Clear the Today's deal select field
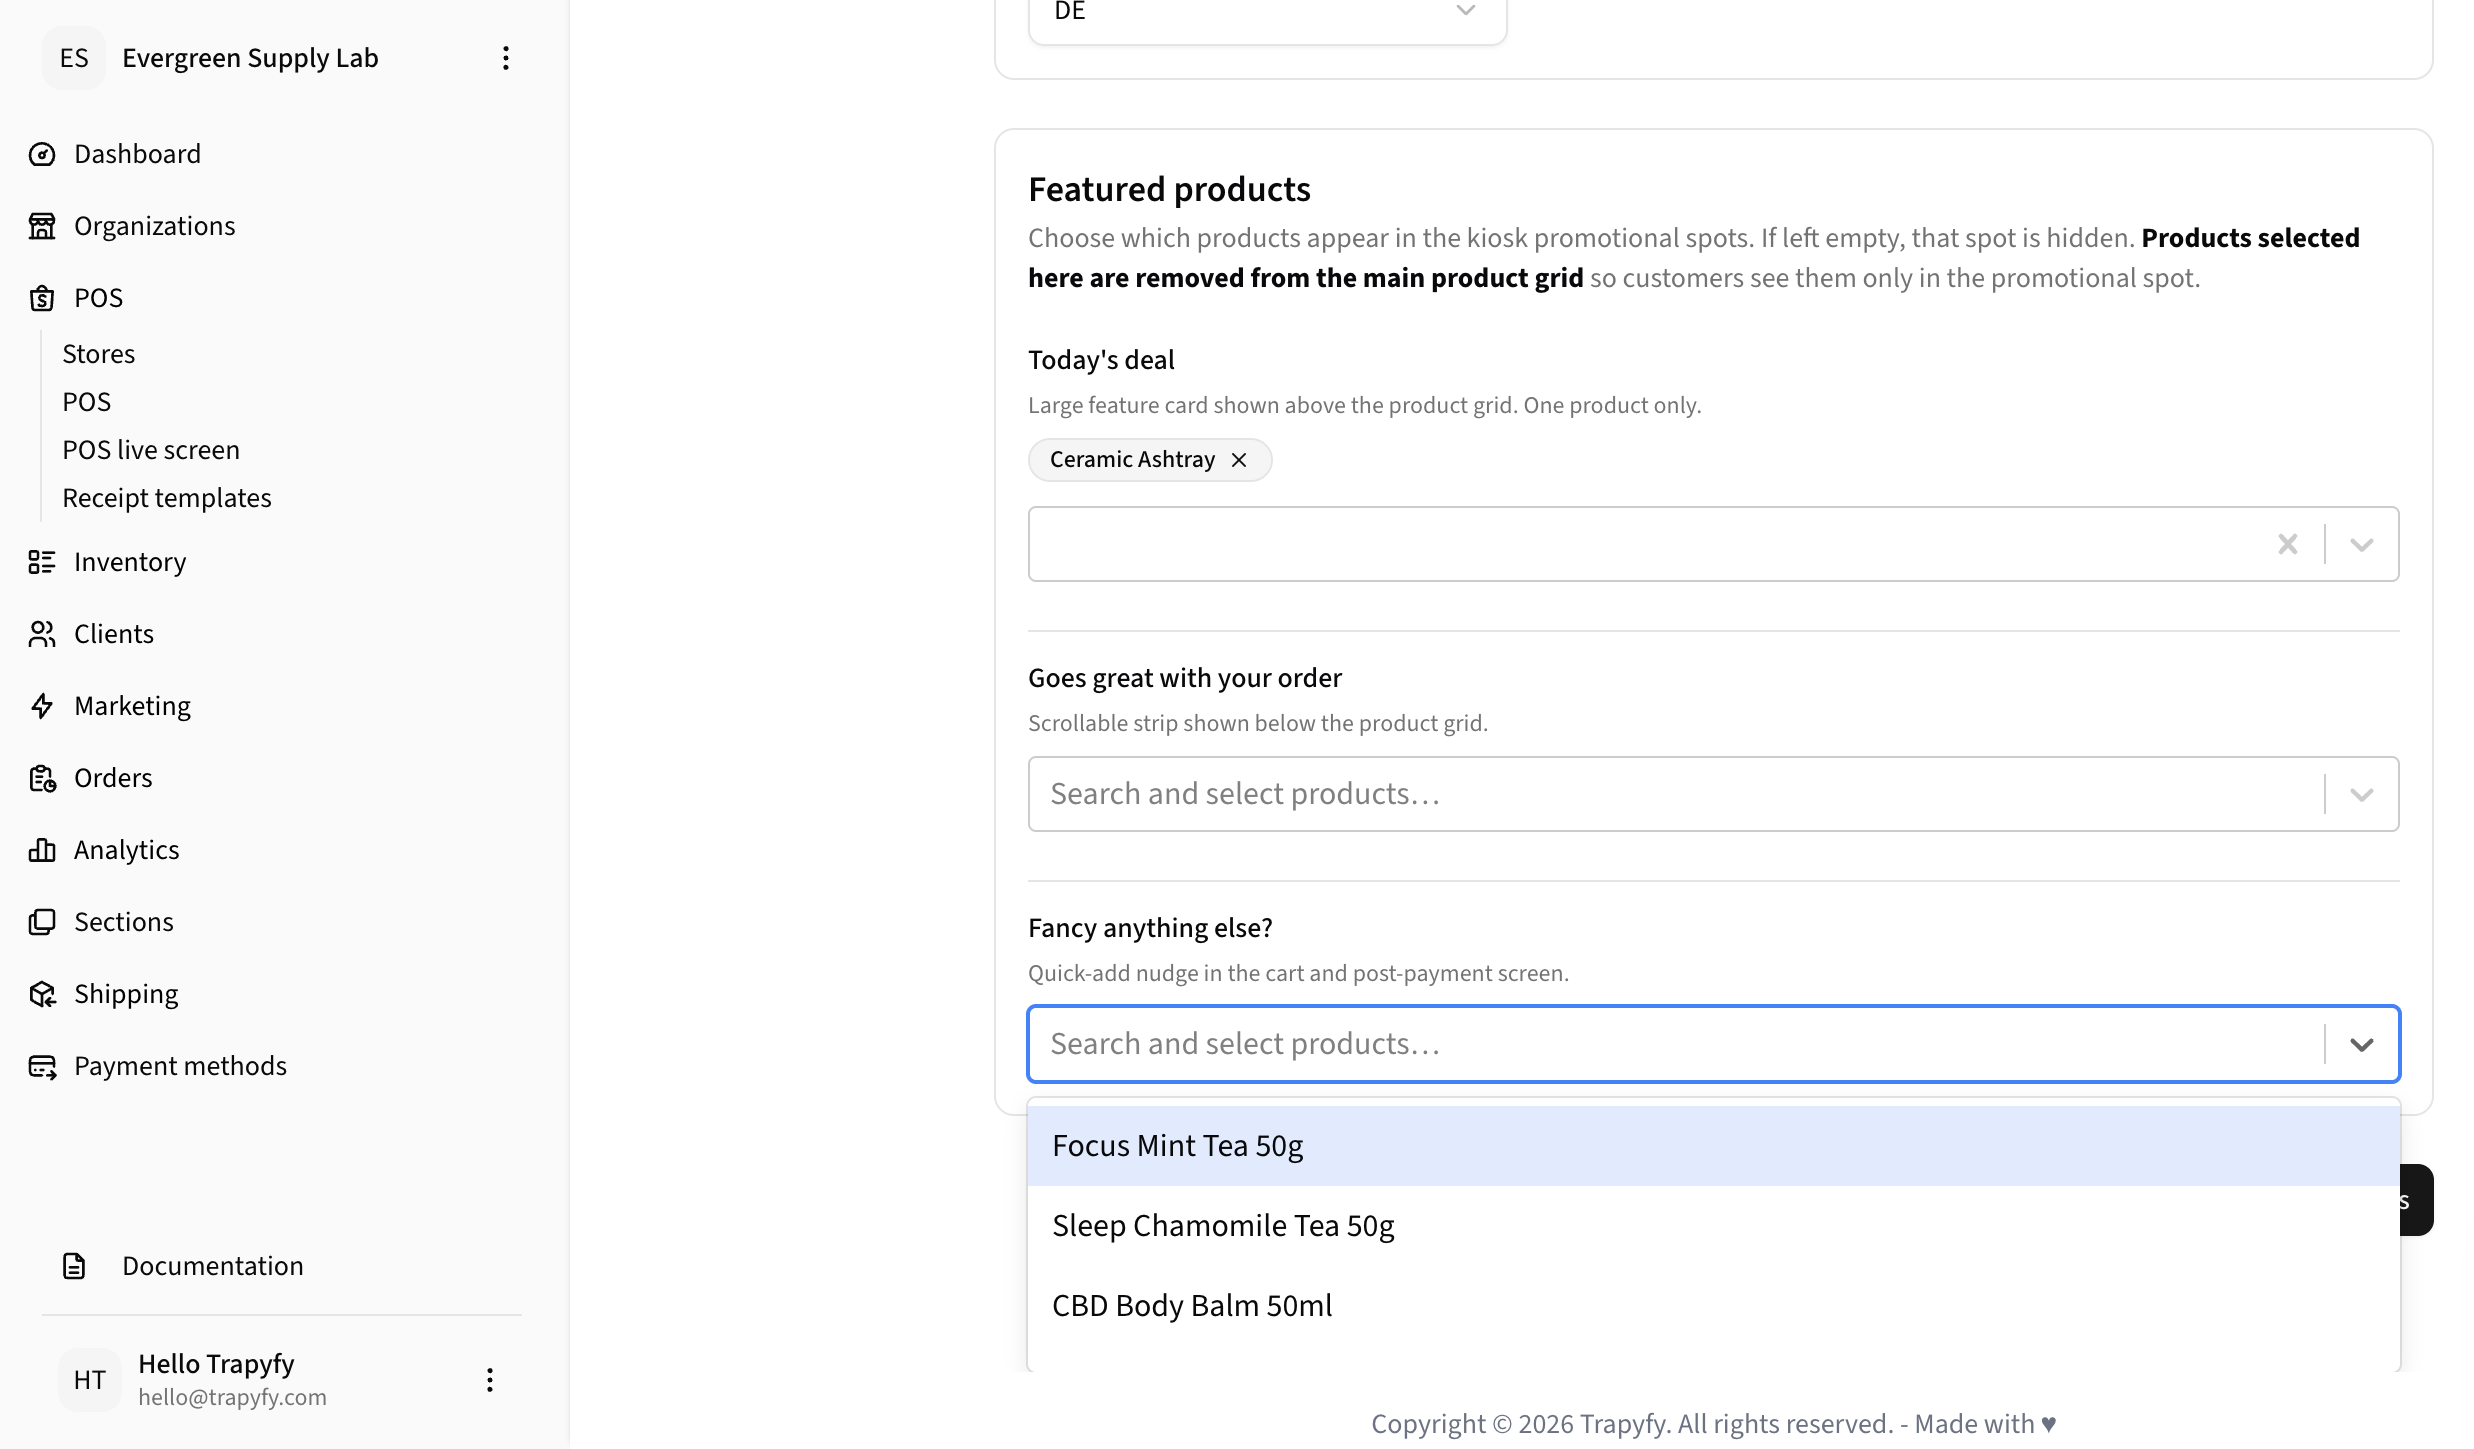This screenshot has height=1449, width=2474. coord(2288,544)
